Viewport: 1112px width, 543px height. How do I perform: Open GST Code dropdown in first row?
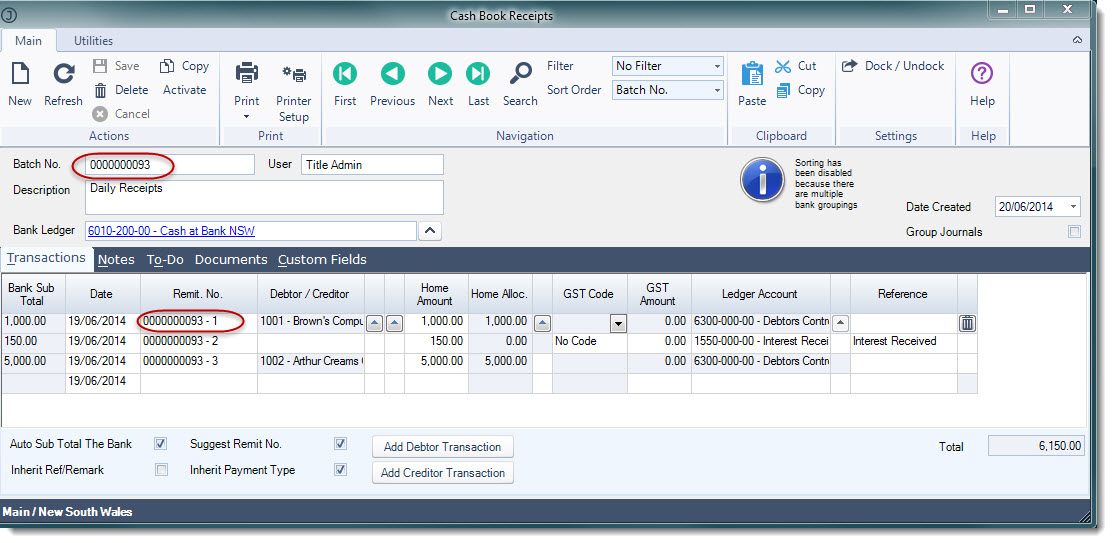(618, 324)
